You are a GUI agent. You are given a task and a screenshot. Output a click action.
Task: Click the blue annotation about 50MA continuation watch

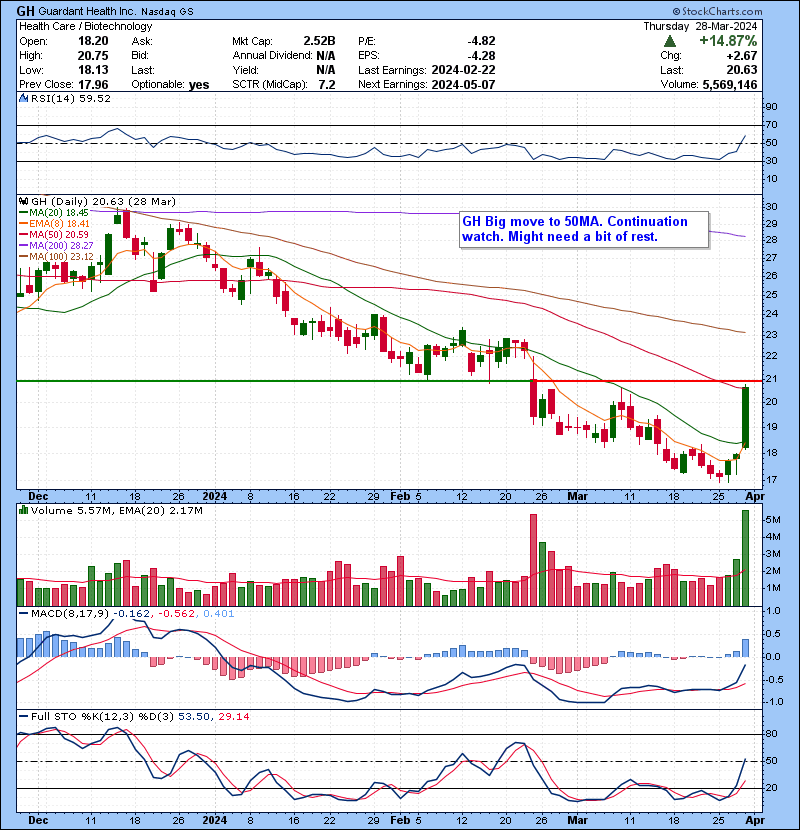[x=583, y=229]
